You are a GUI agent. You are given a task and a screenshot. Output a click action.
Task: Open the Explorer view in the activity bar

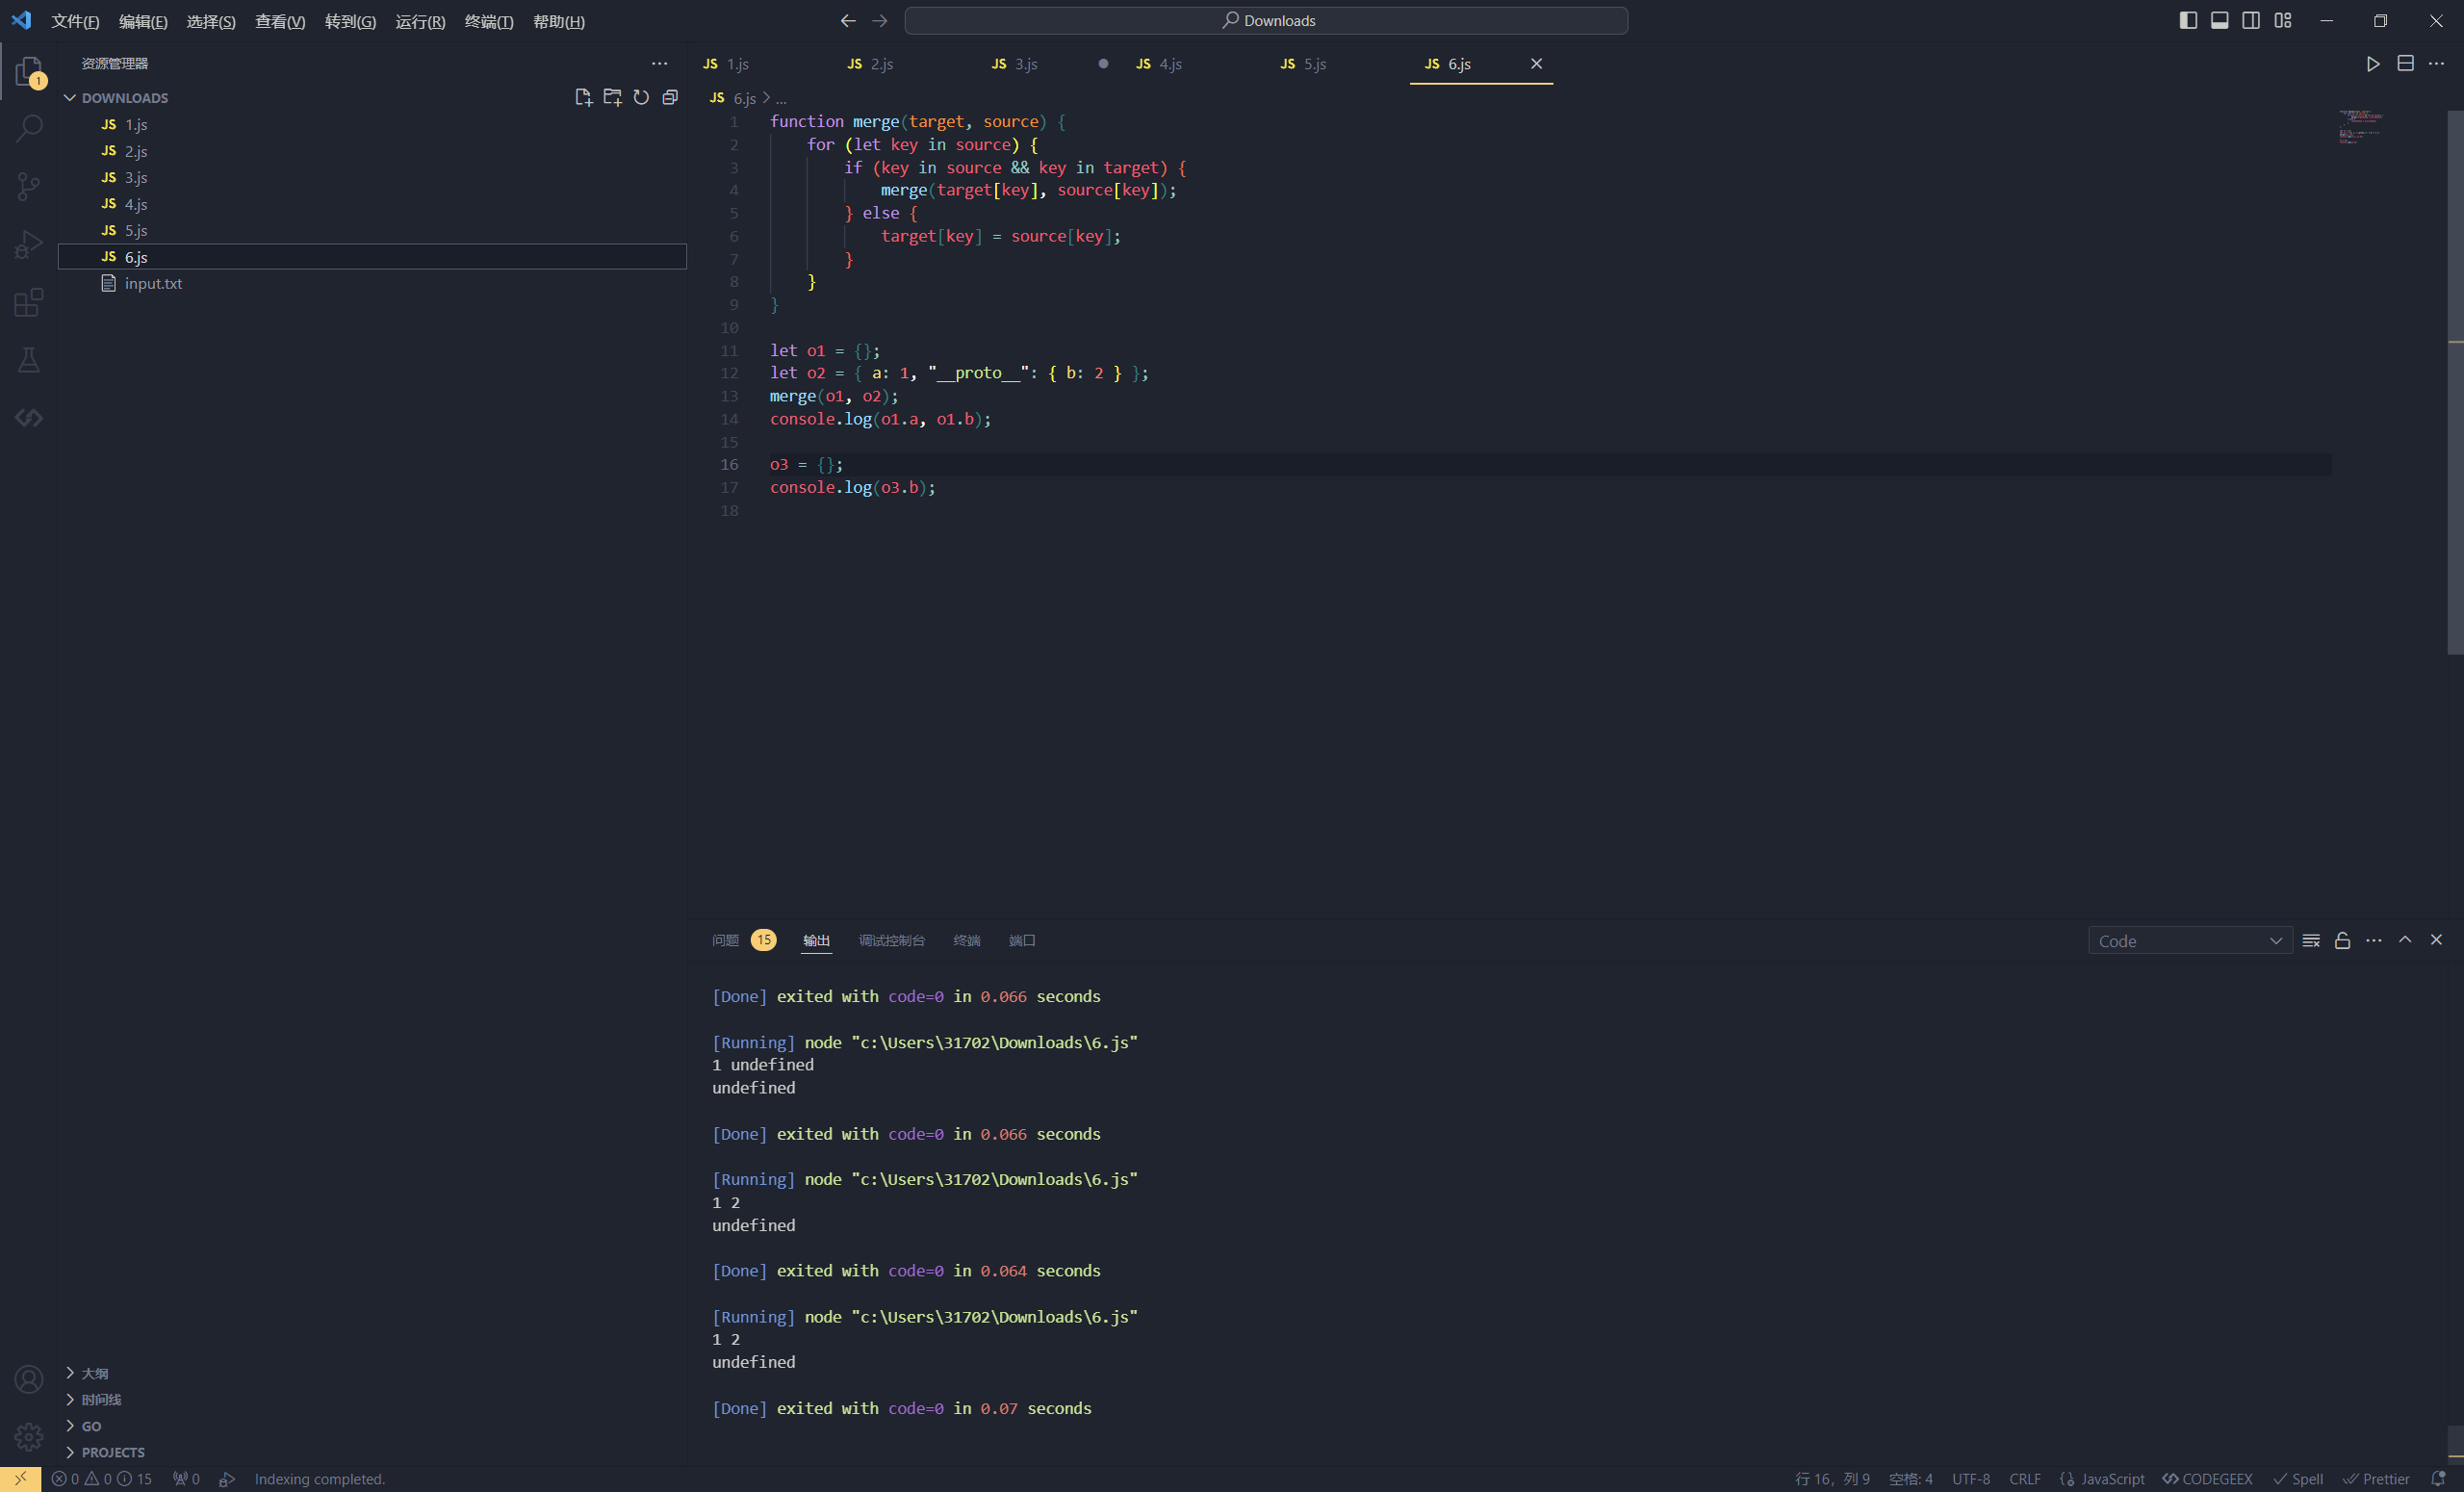tap(29, 71)
